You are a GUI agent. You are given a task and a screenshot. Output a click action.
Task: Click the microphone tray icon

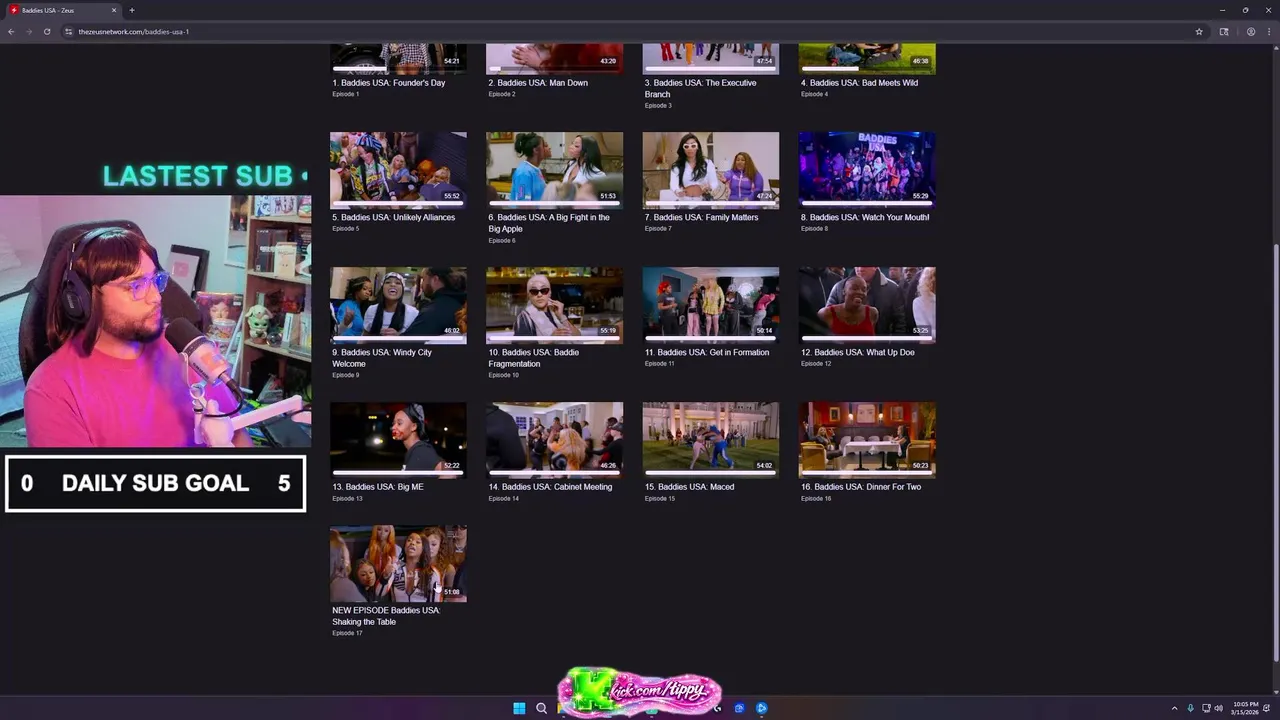[x=1190, y=708]
